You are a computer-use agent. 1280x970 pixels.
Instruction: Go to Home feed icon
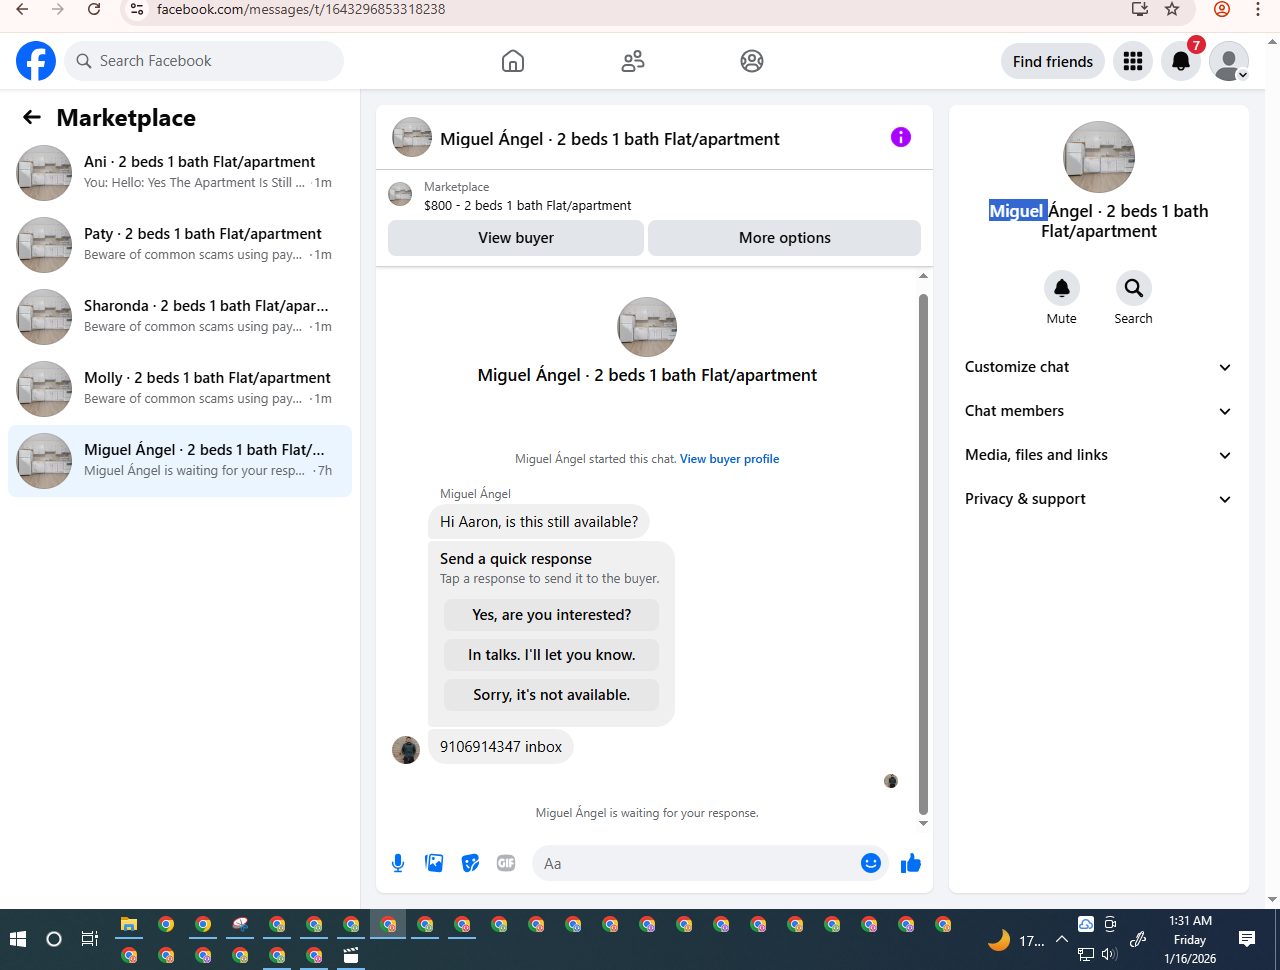pos(513,61)
